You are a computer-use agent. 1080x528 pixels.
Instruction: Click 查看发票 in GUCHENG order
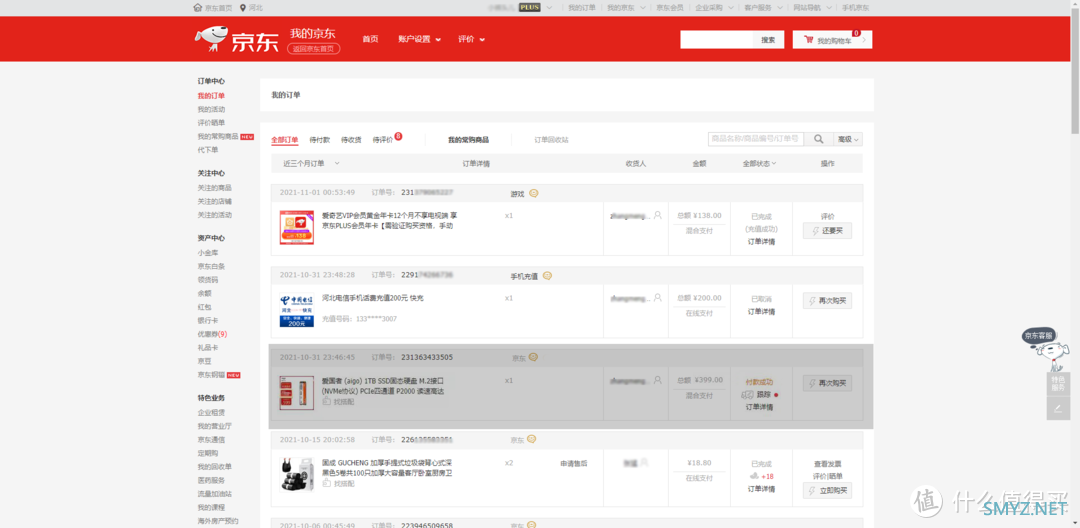point(827,463)
